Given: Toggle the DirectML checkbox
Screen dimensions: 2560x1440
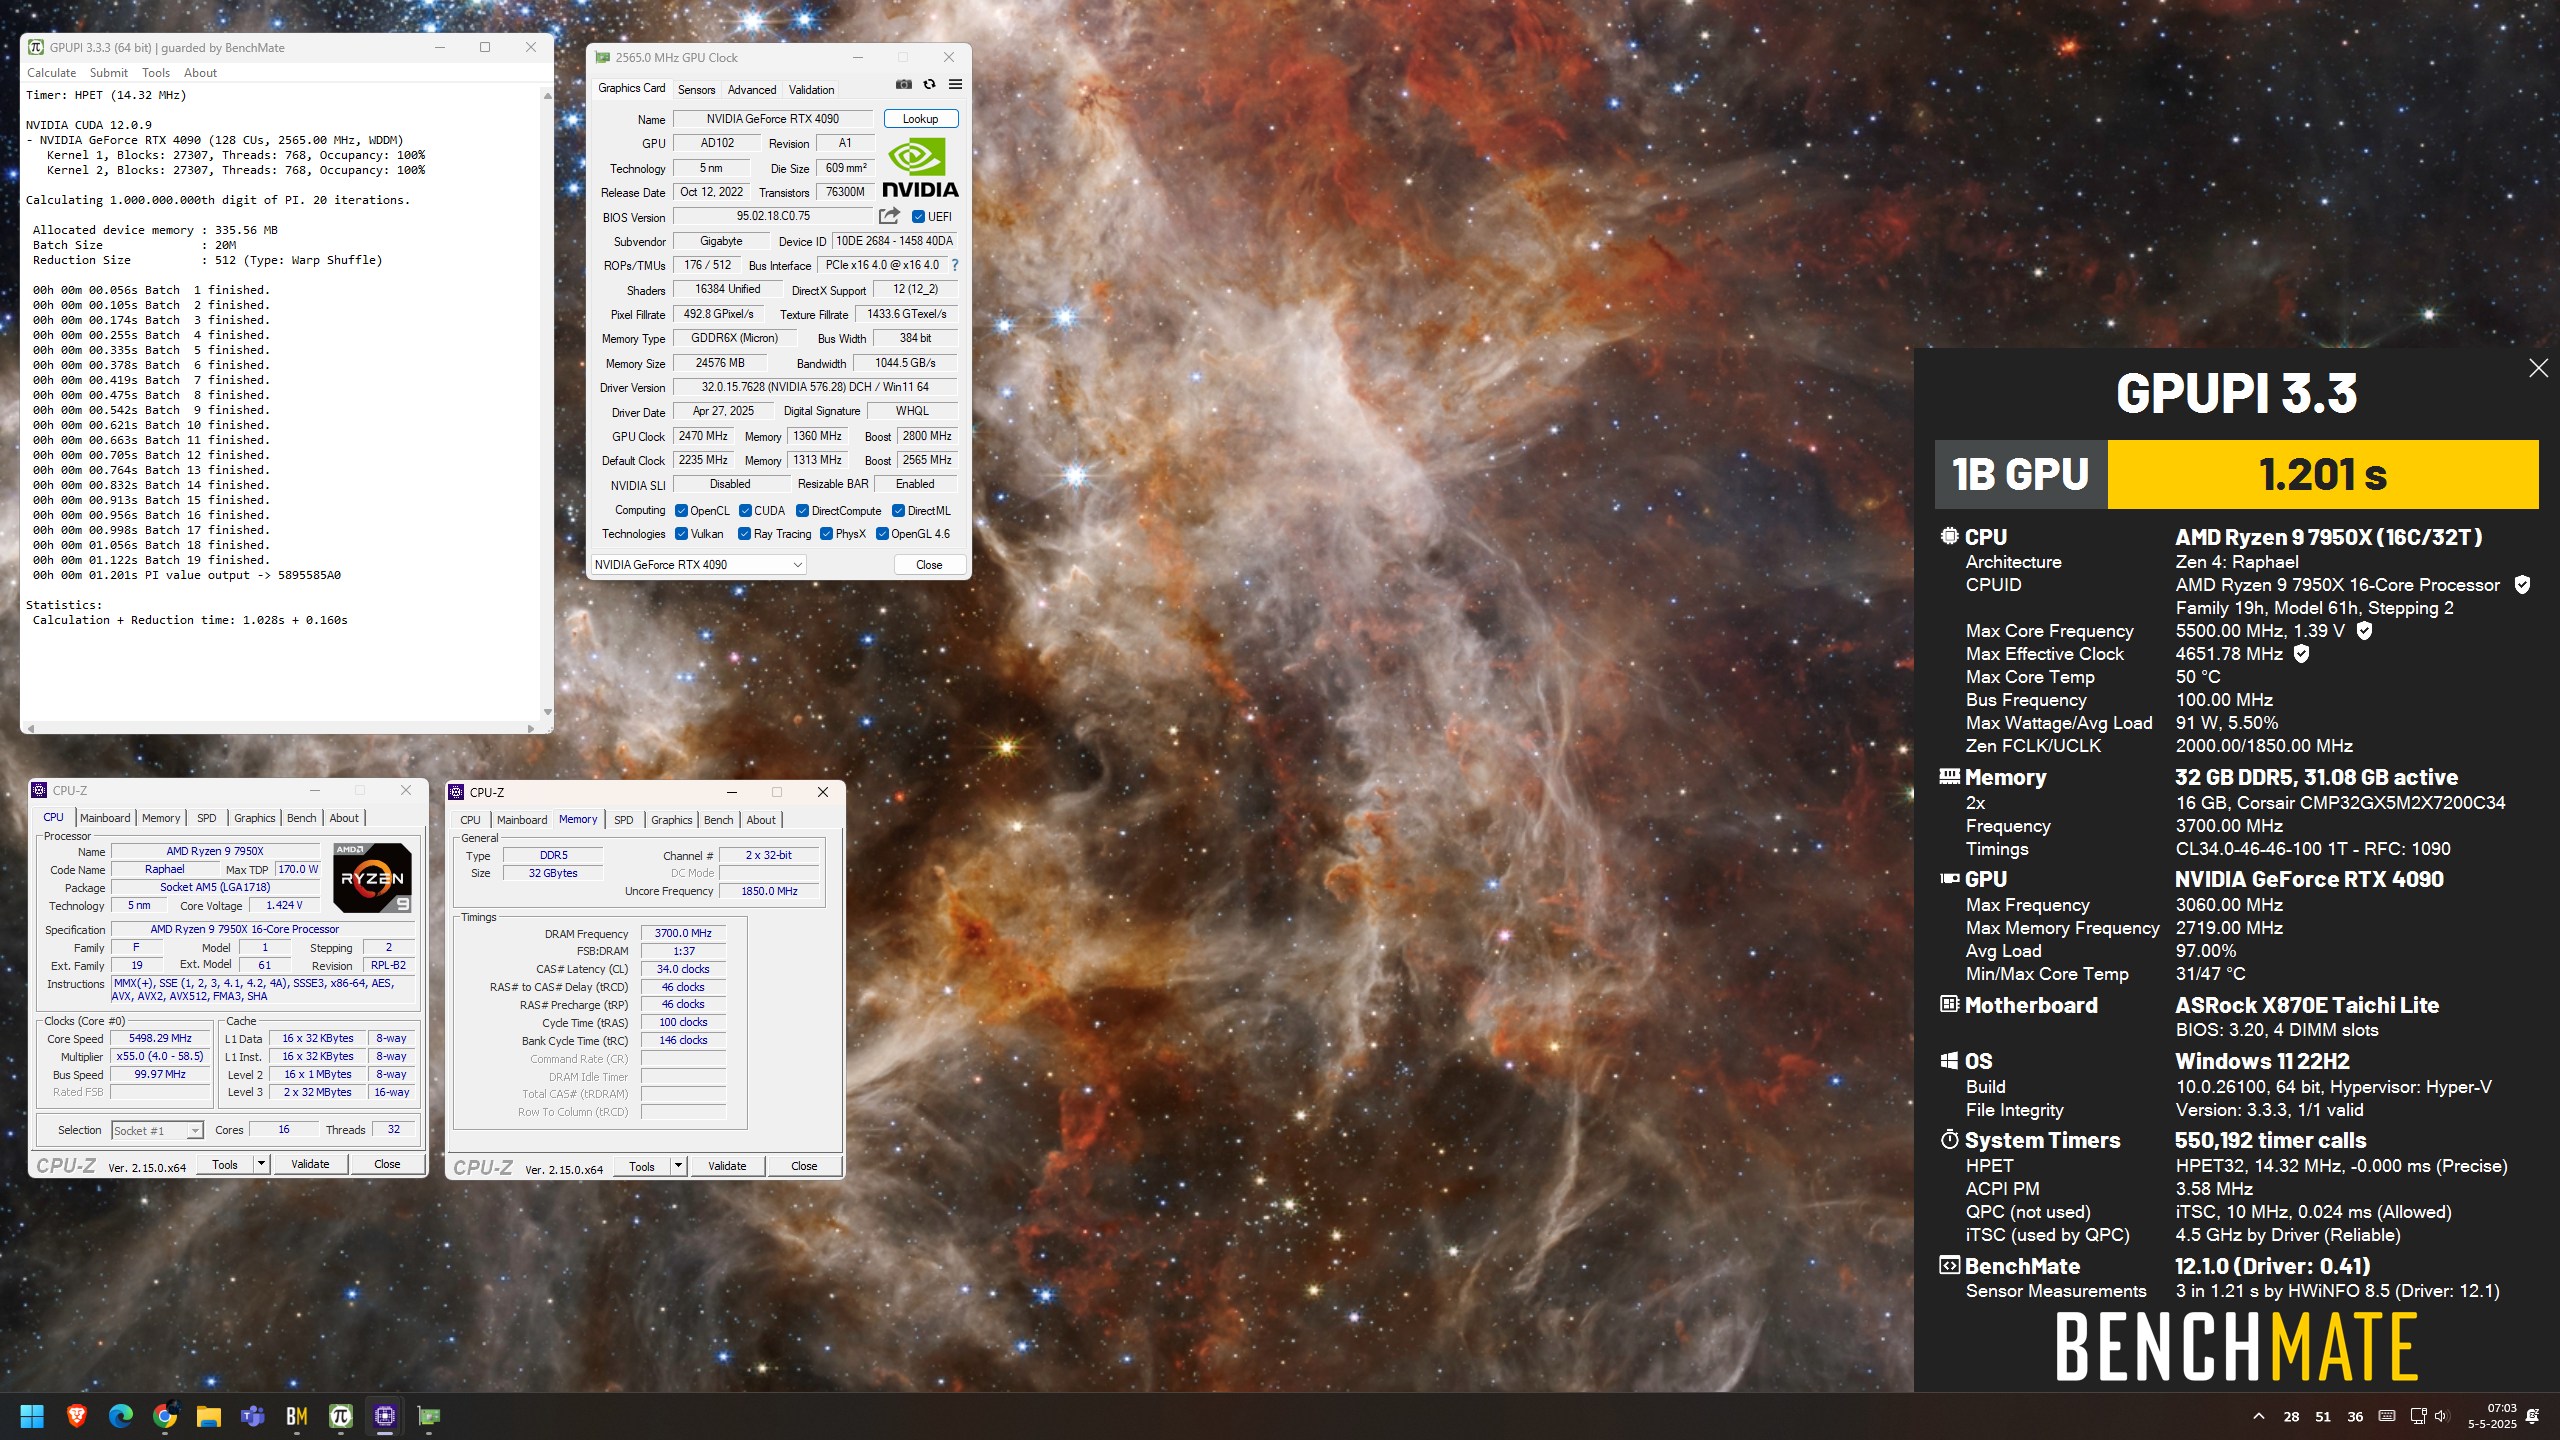Looking at the screenshot, I should coord(898,511).
